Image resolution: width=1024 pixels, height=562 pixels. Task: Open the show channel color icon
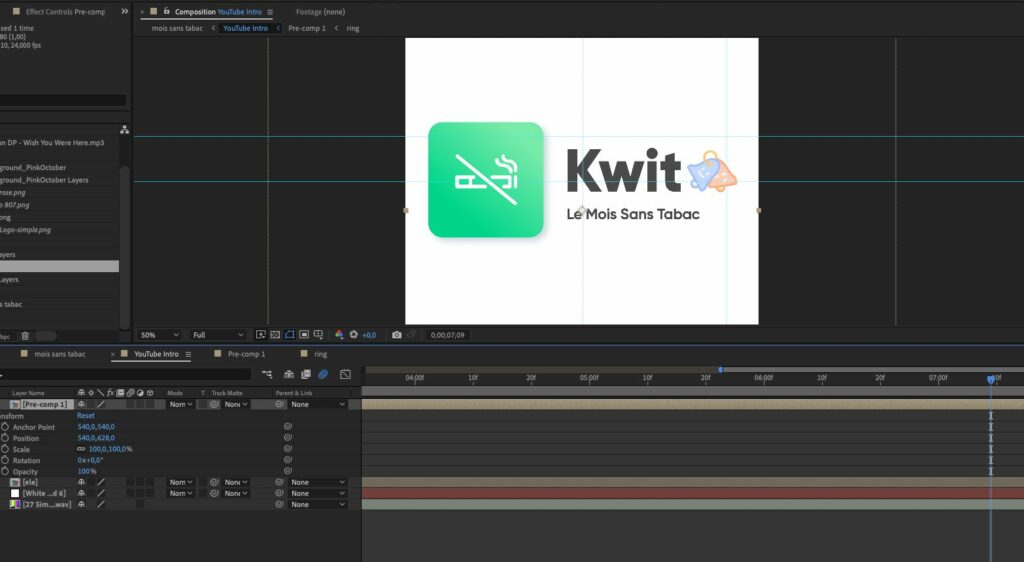[339, 335]
